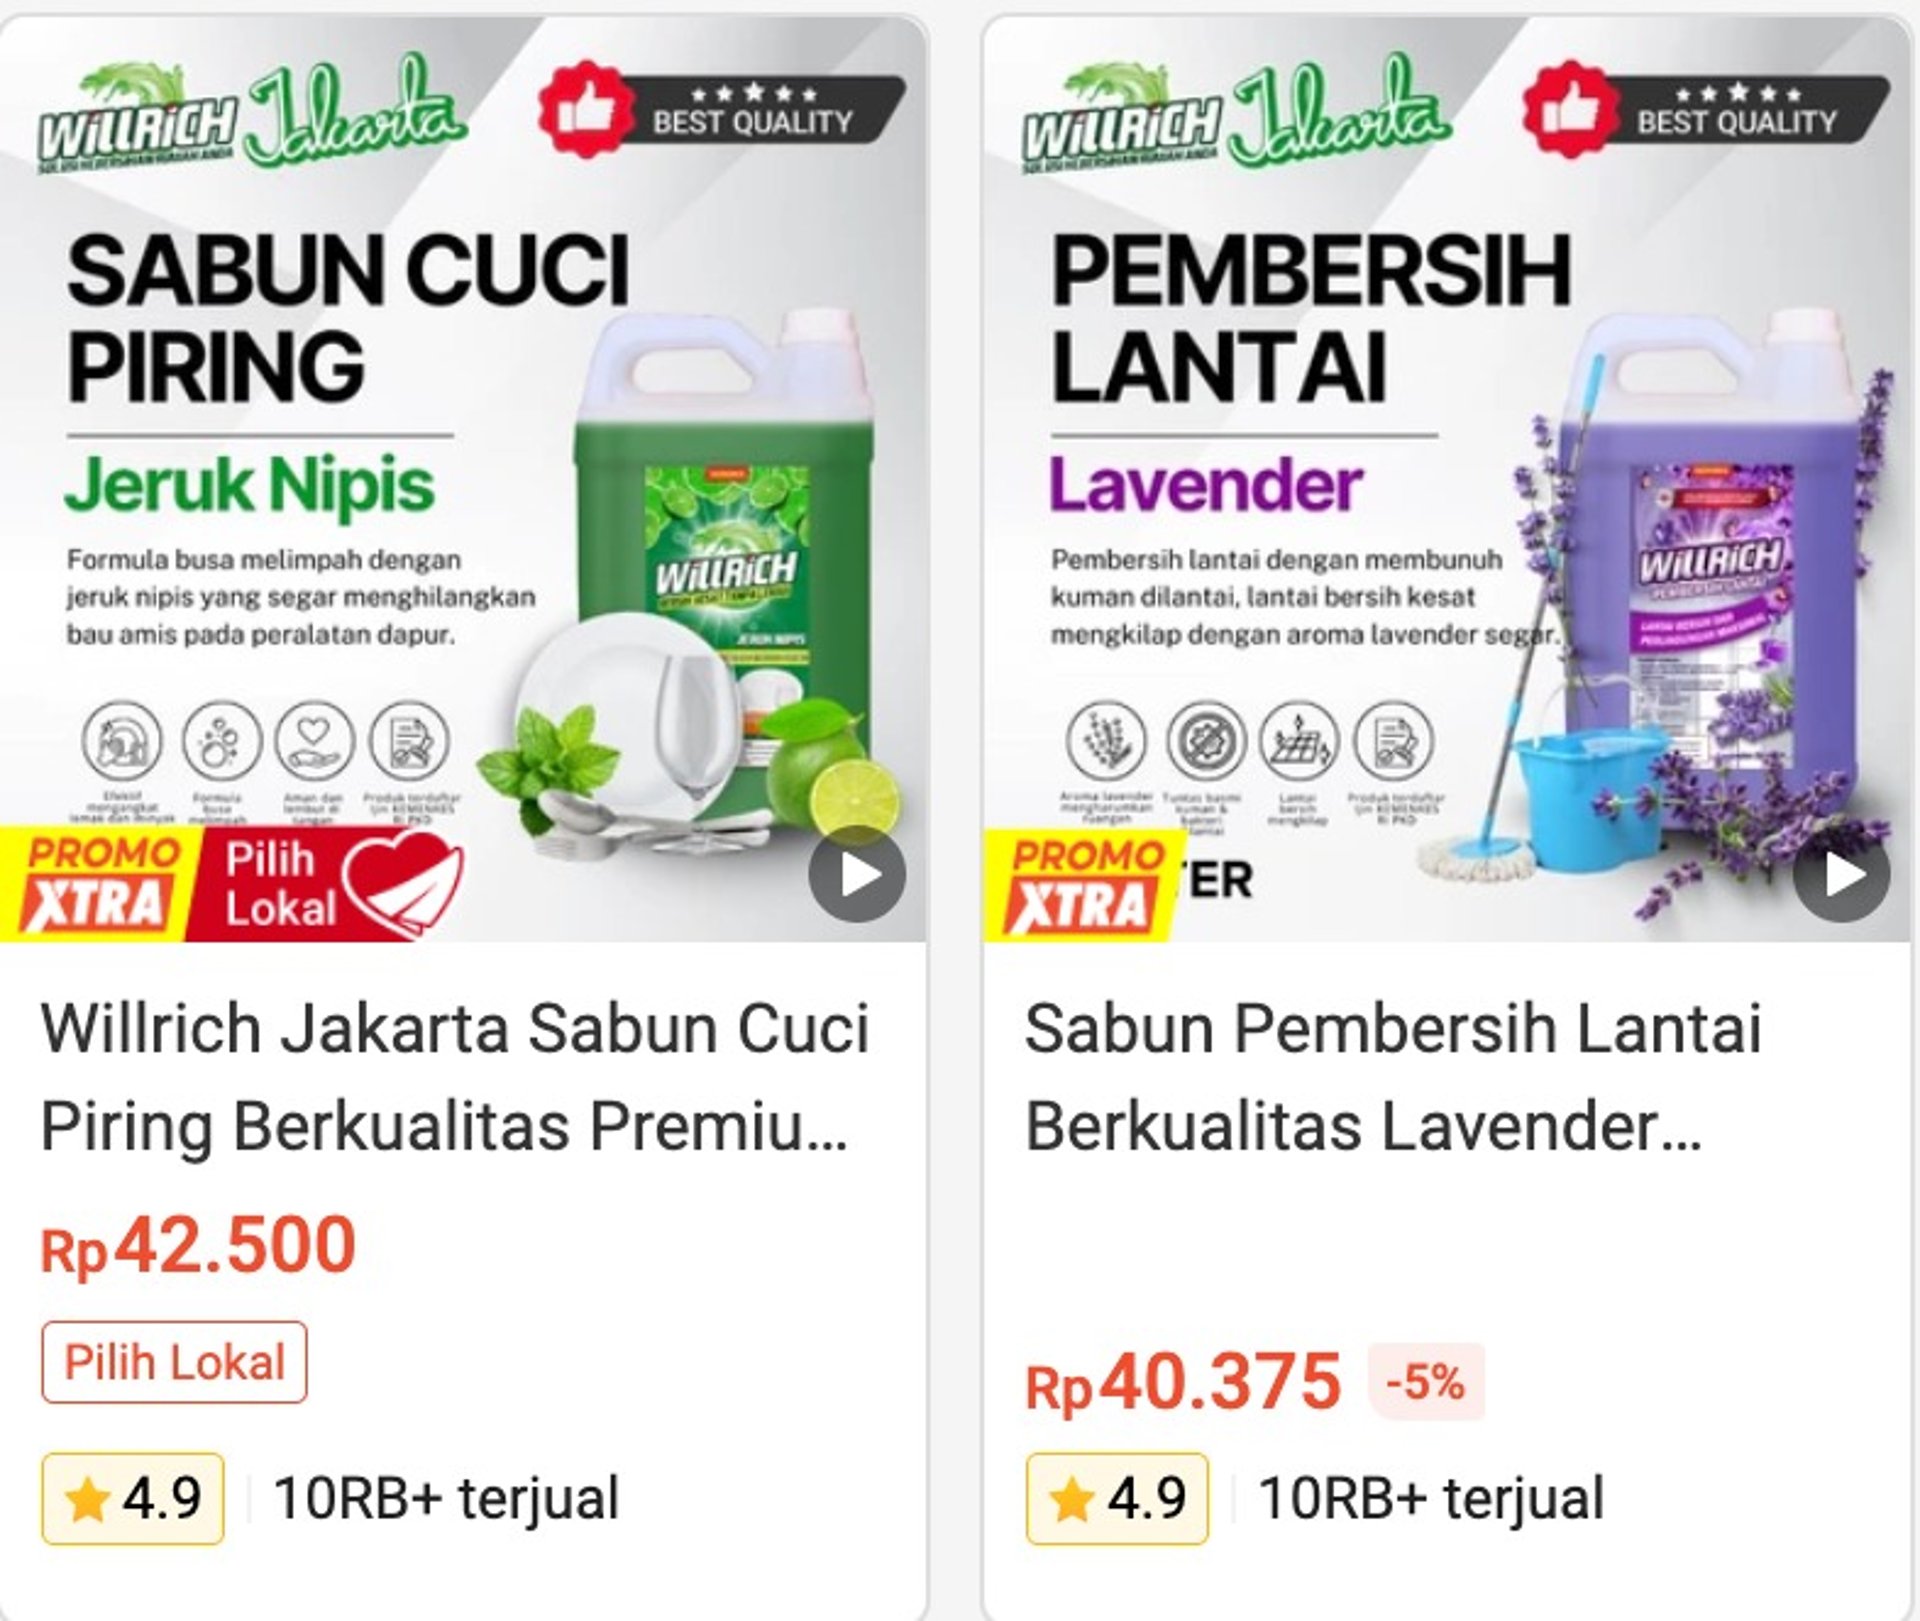1920x1621 pixels.
Task: Click price Rp40.375
Action: coord(1183,1383)
